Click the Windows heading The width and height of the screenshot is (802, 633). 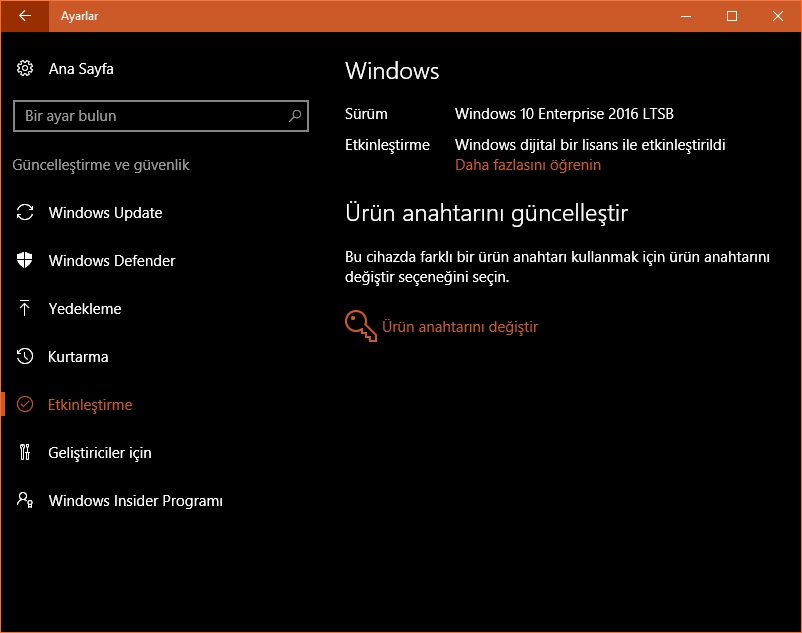click(392, 71)
